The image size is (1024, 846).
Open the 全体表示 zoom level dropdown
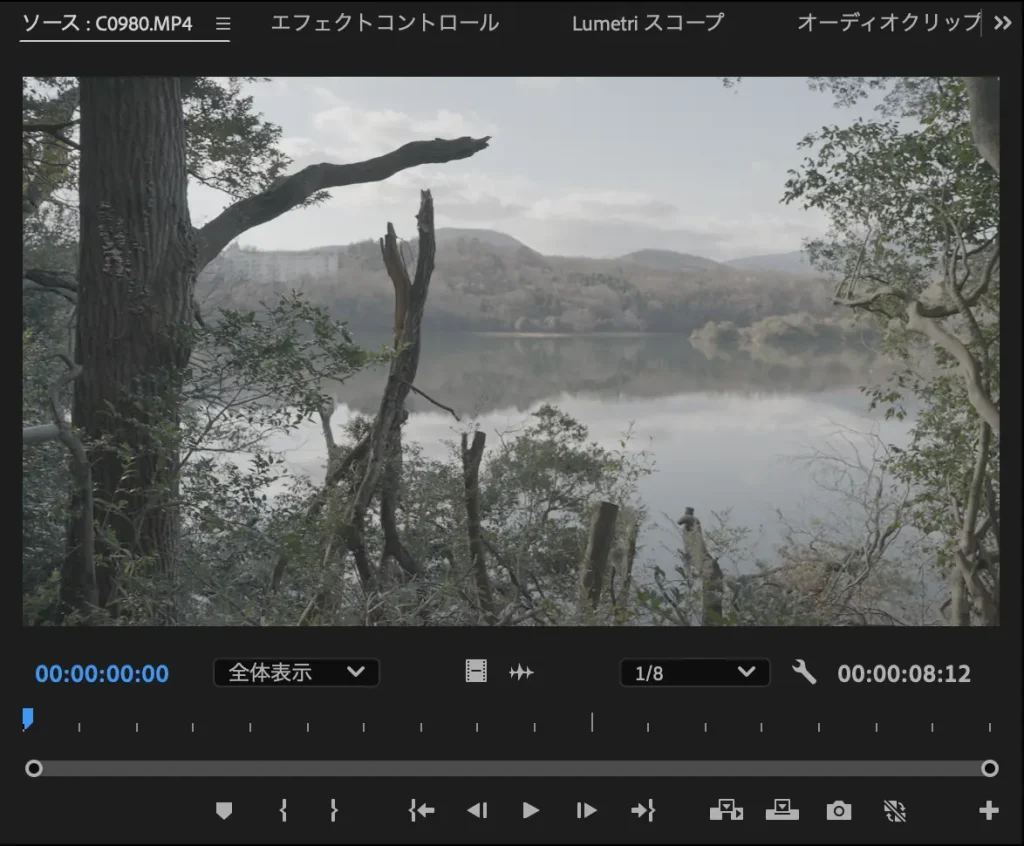(x=295, y=672)
